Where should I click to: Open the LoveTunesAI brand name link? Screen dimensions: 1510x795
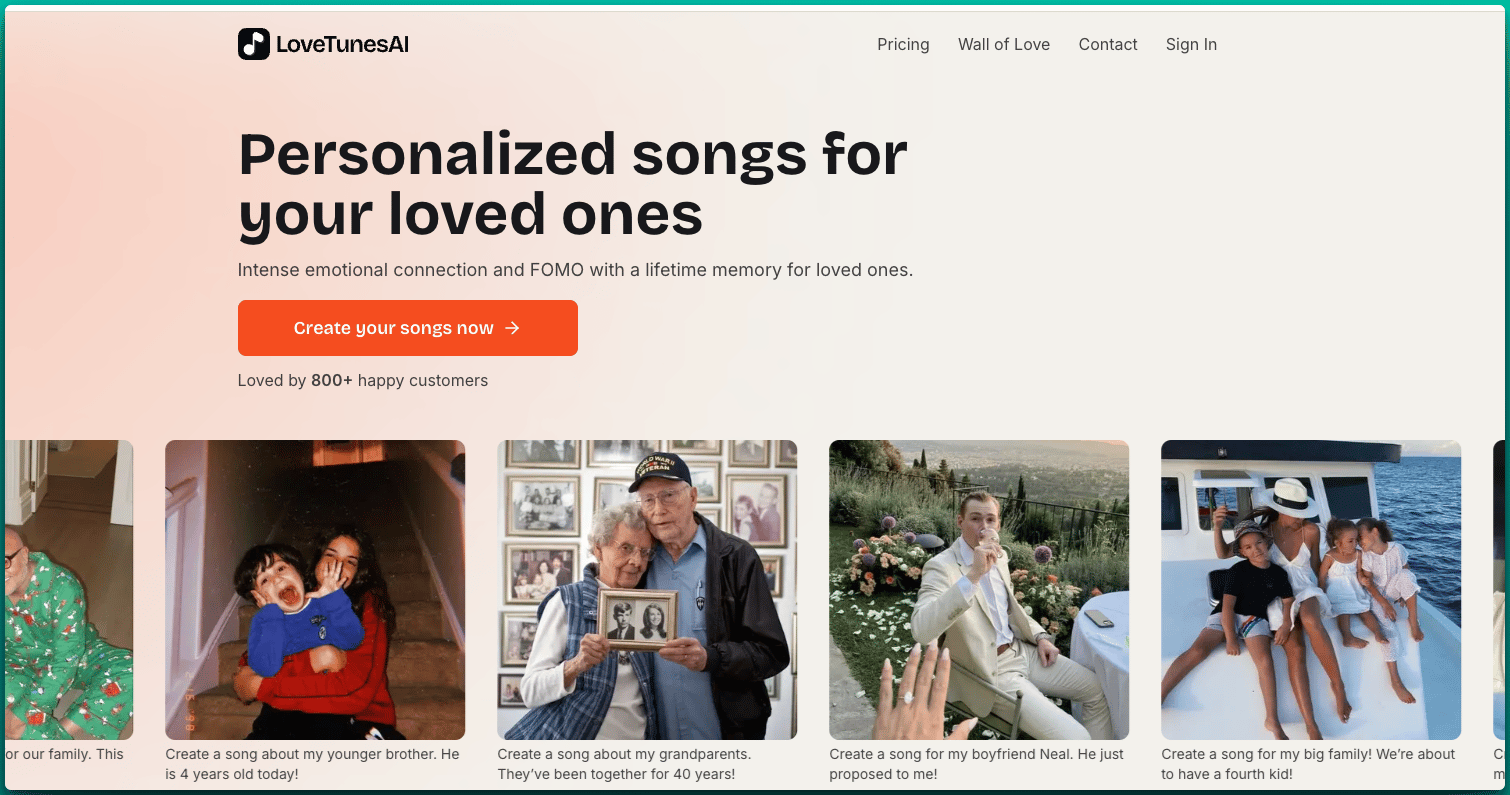click(342, 44)
